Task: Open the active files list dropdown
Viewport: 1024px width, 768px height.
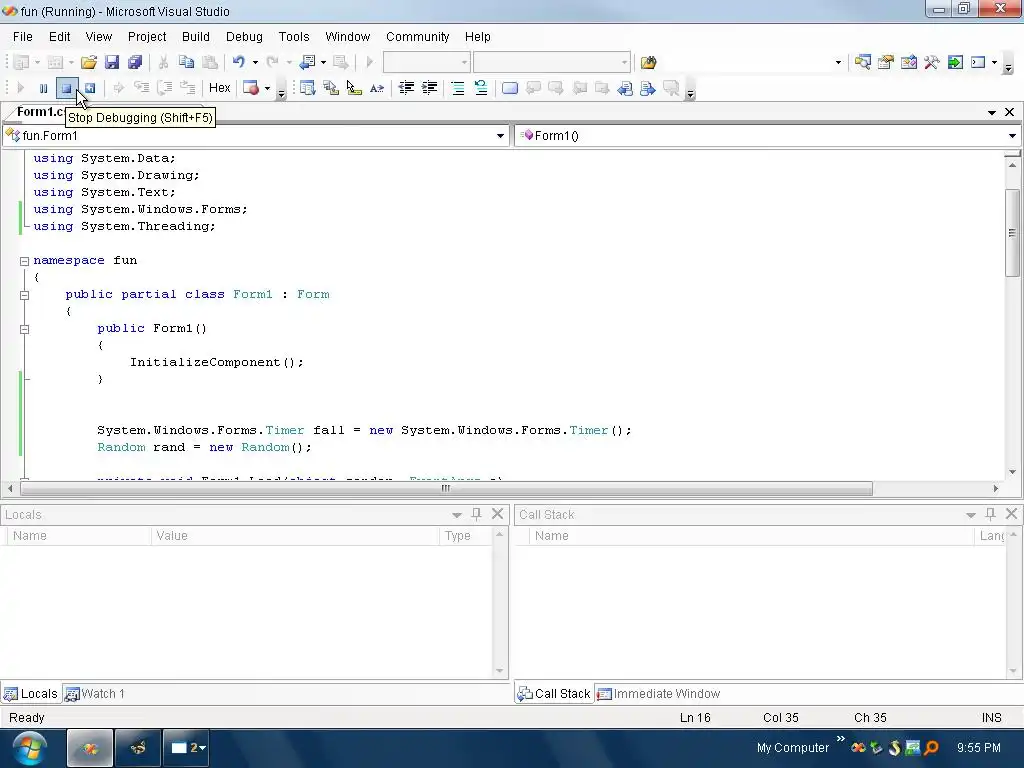Action: pos(992,112)
